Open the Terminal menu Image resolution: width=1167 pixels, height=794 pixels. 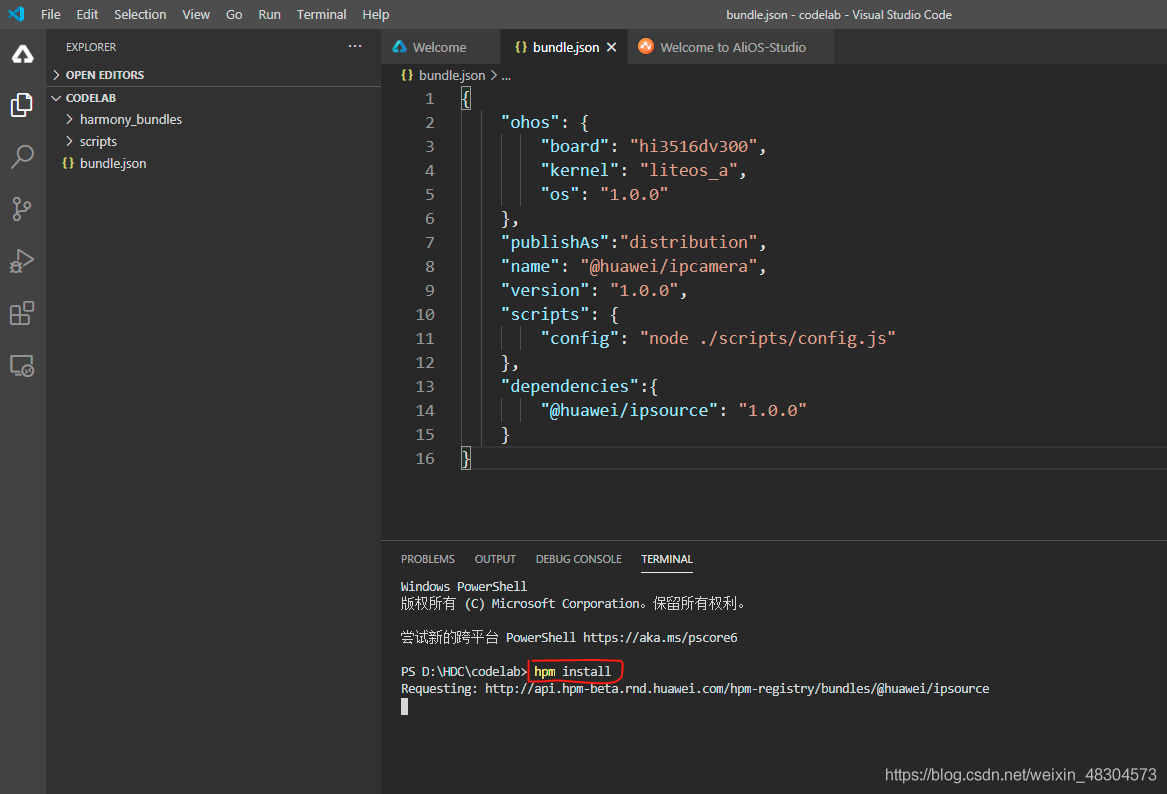[322, 14]
